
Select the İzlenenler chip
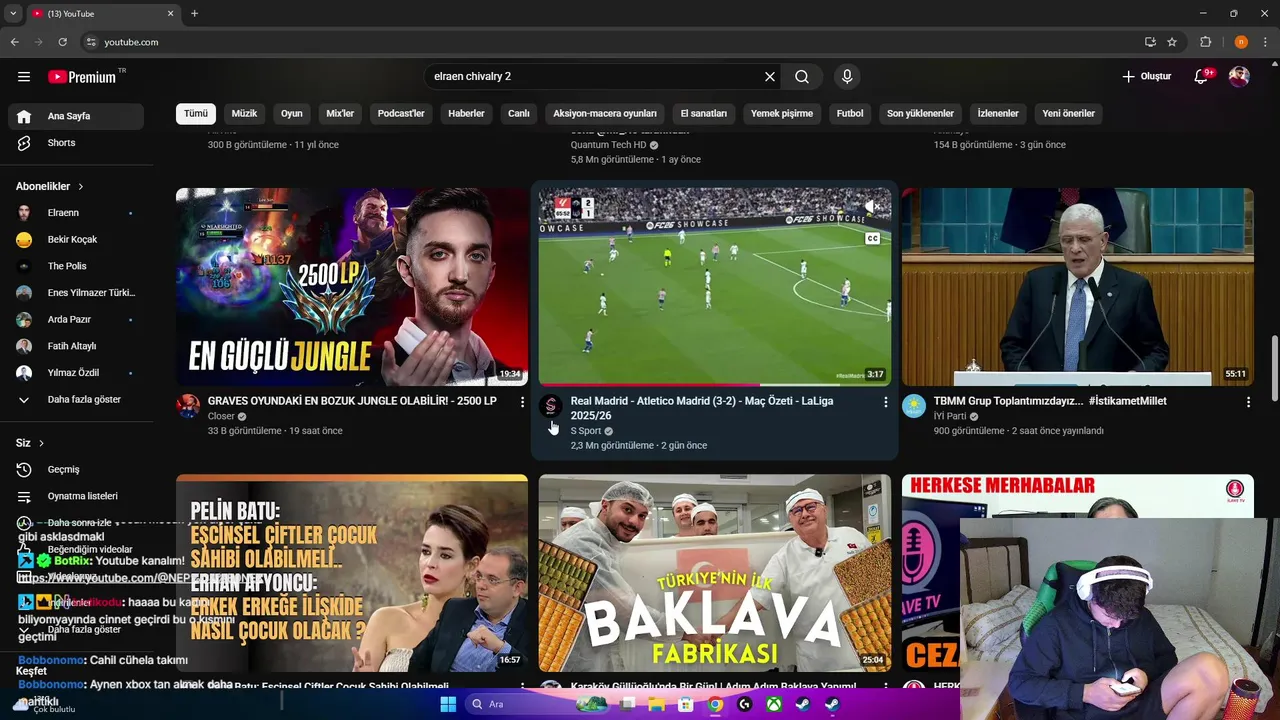(x=998, y=113)
